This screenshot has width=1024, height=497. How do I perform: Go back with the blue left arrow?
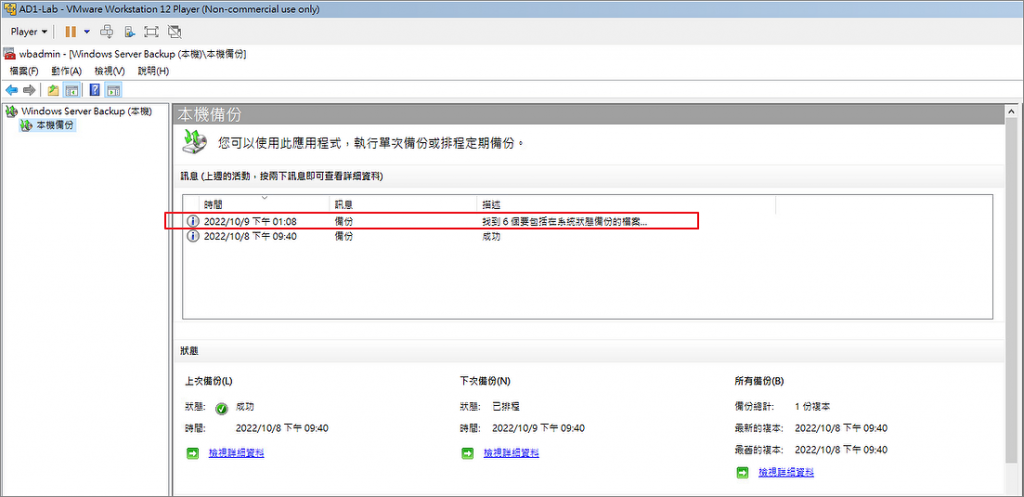[12, 90]
